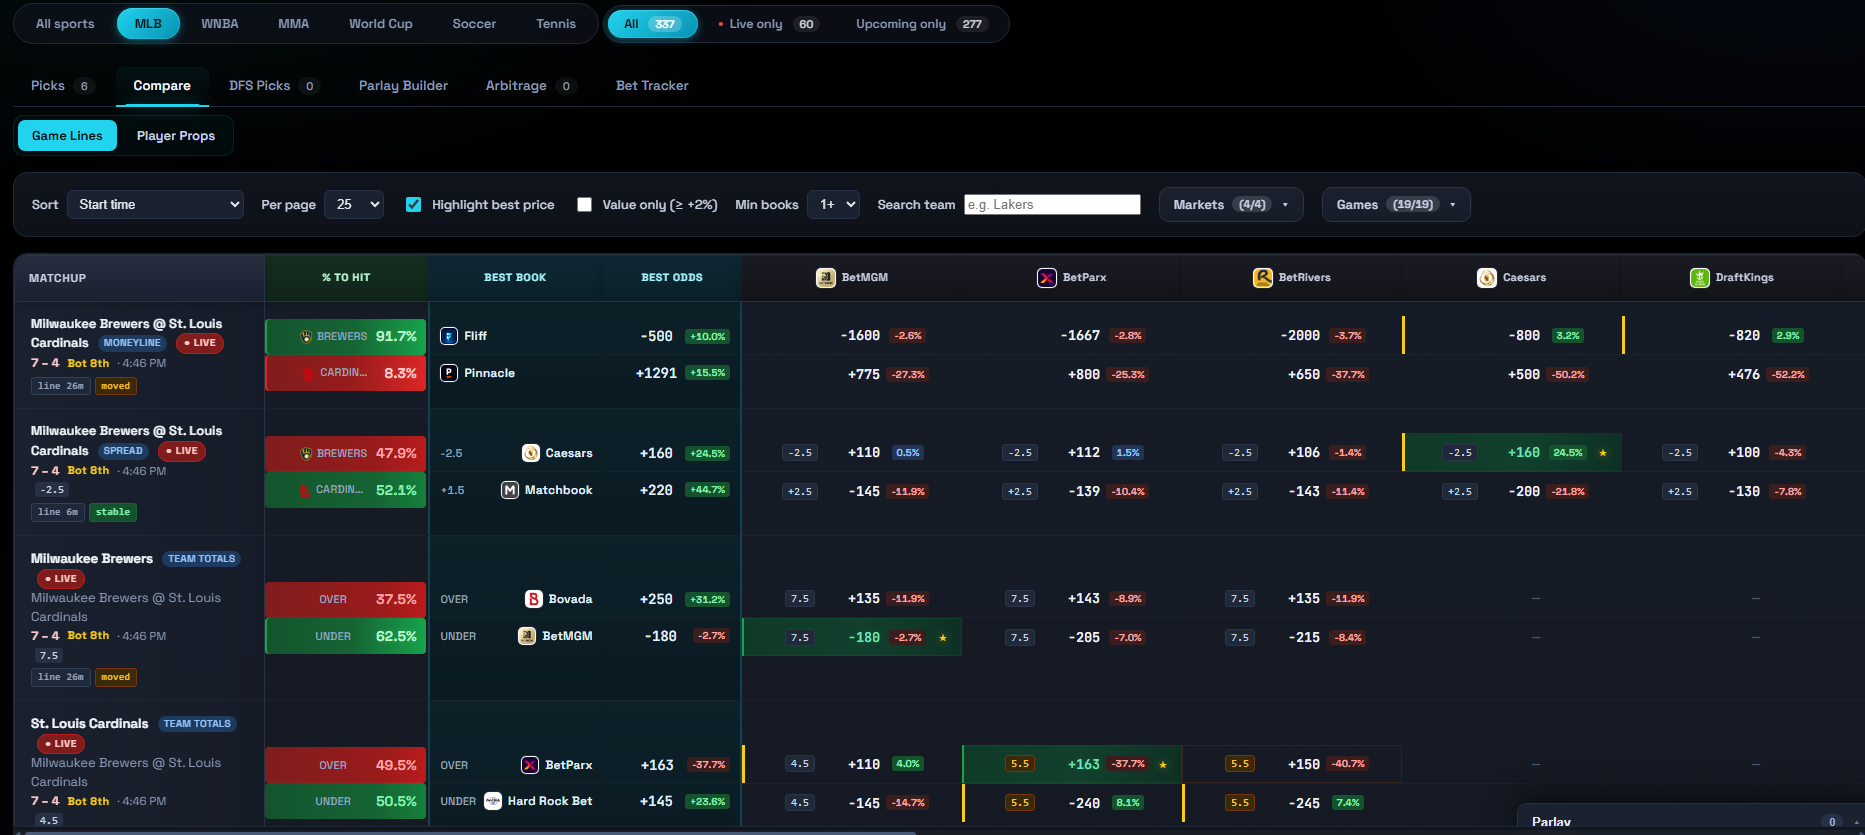Open the Sort Start time dropdown
Screen dimensions: 1865x835
coord(155,204)
